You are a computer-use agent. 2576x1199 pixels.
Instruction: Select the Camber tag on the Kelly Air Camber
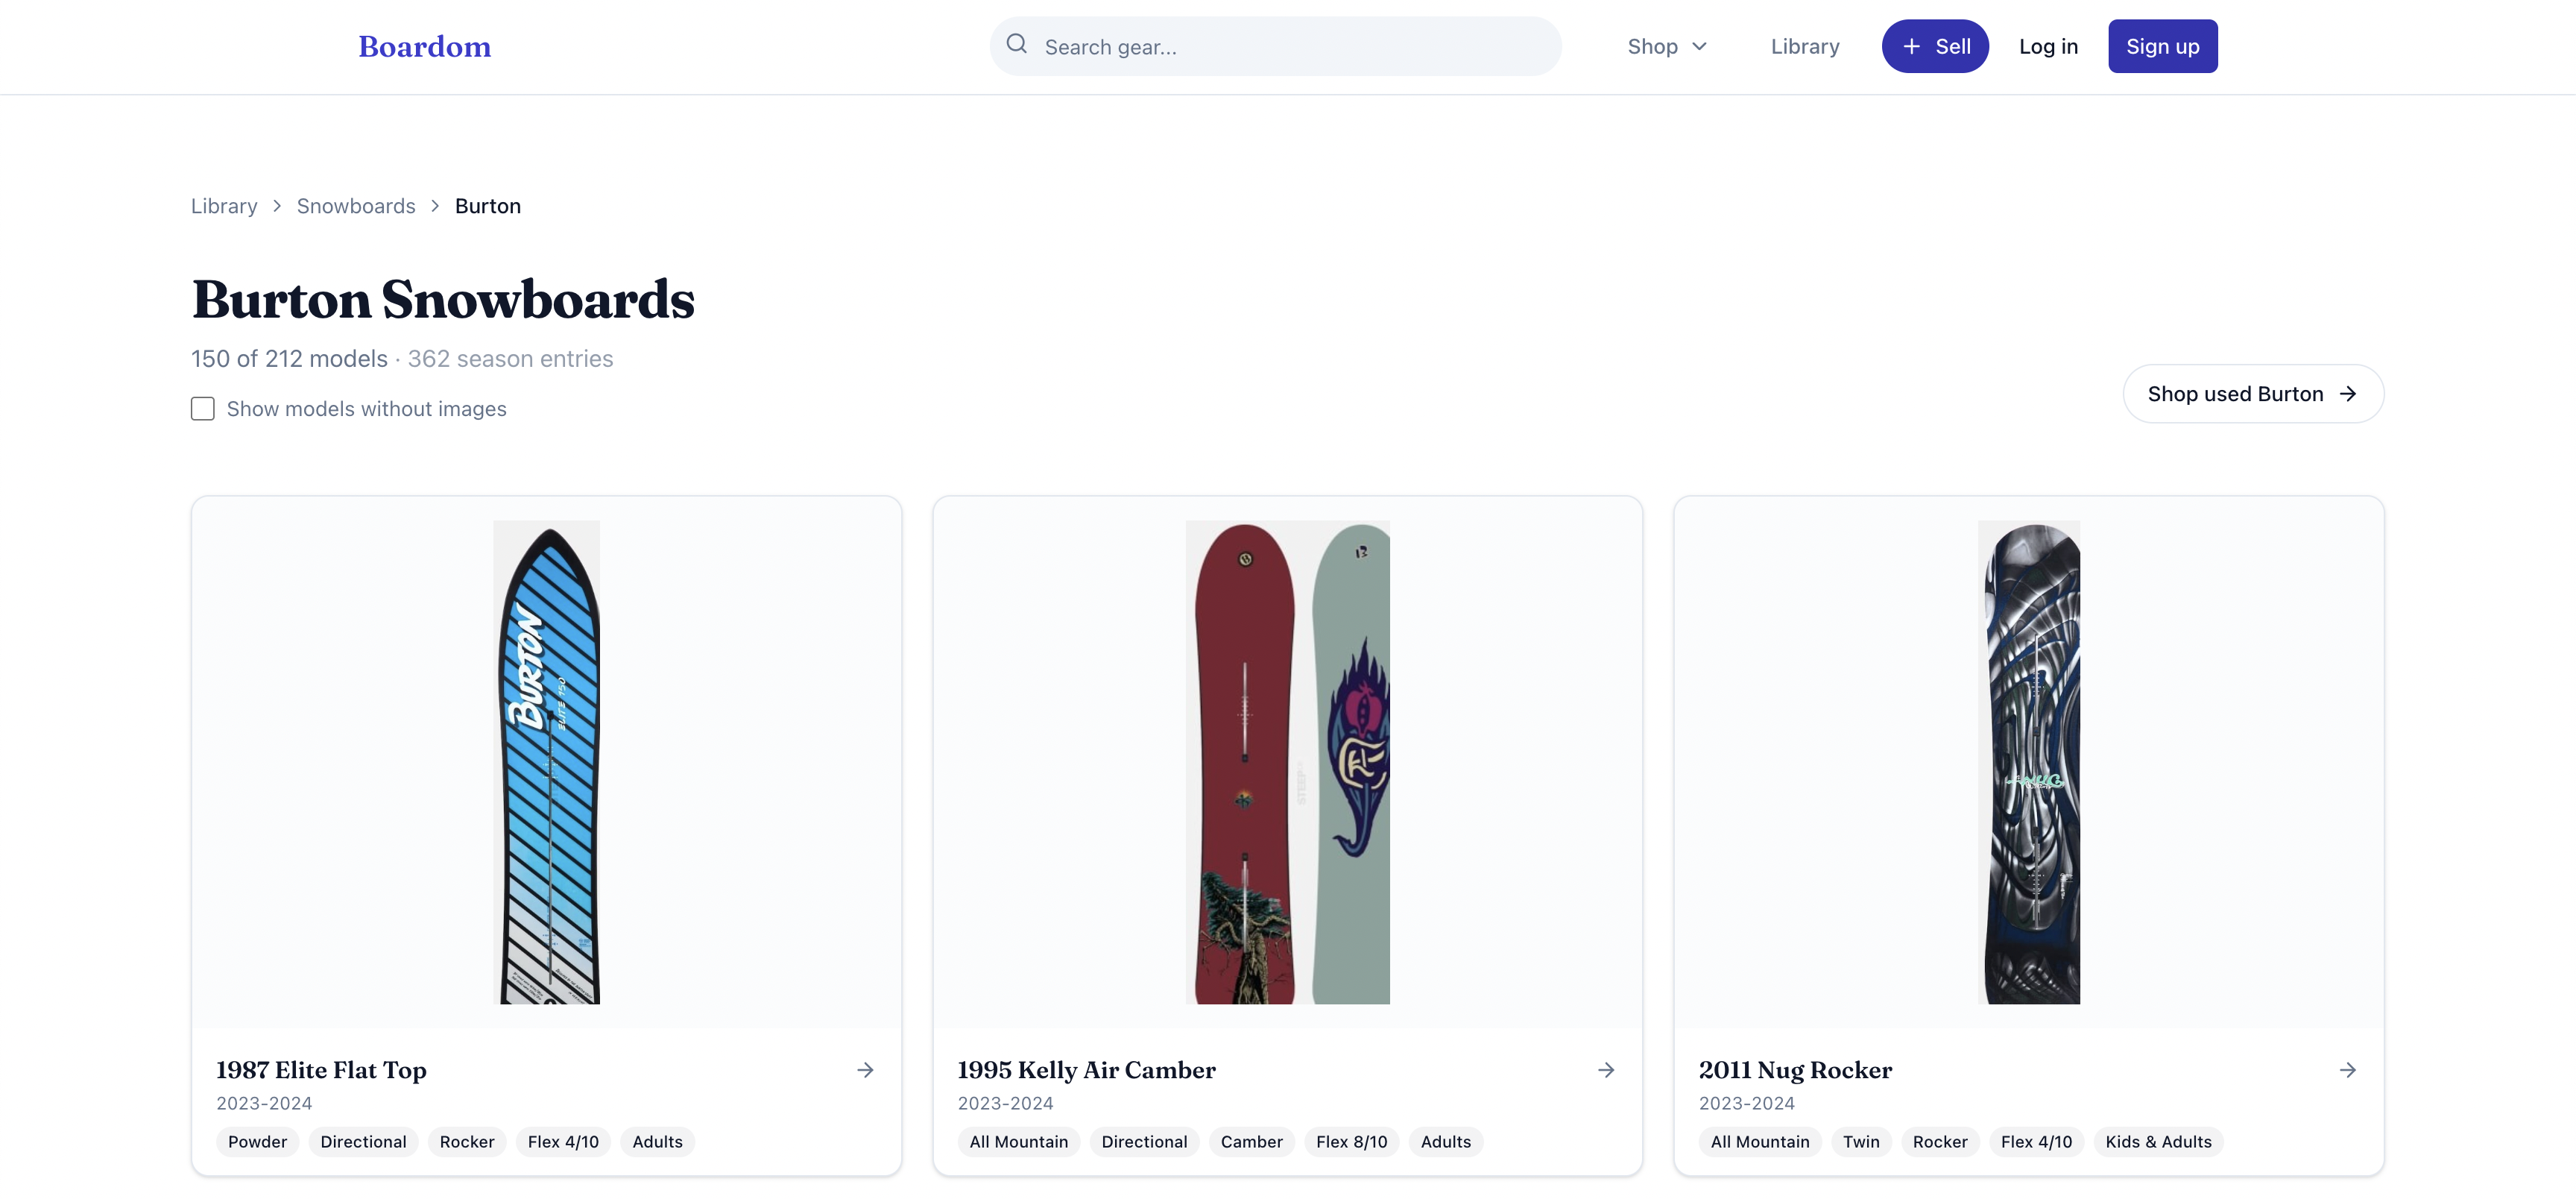click(1251, 1141)
